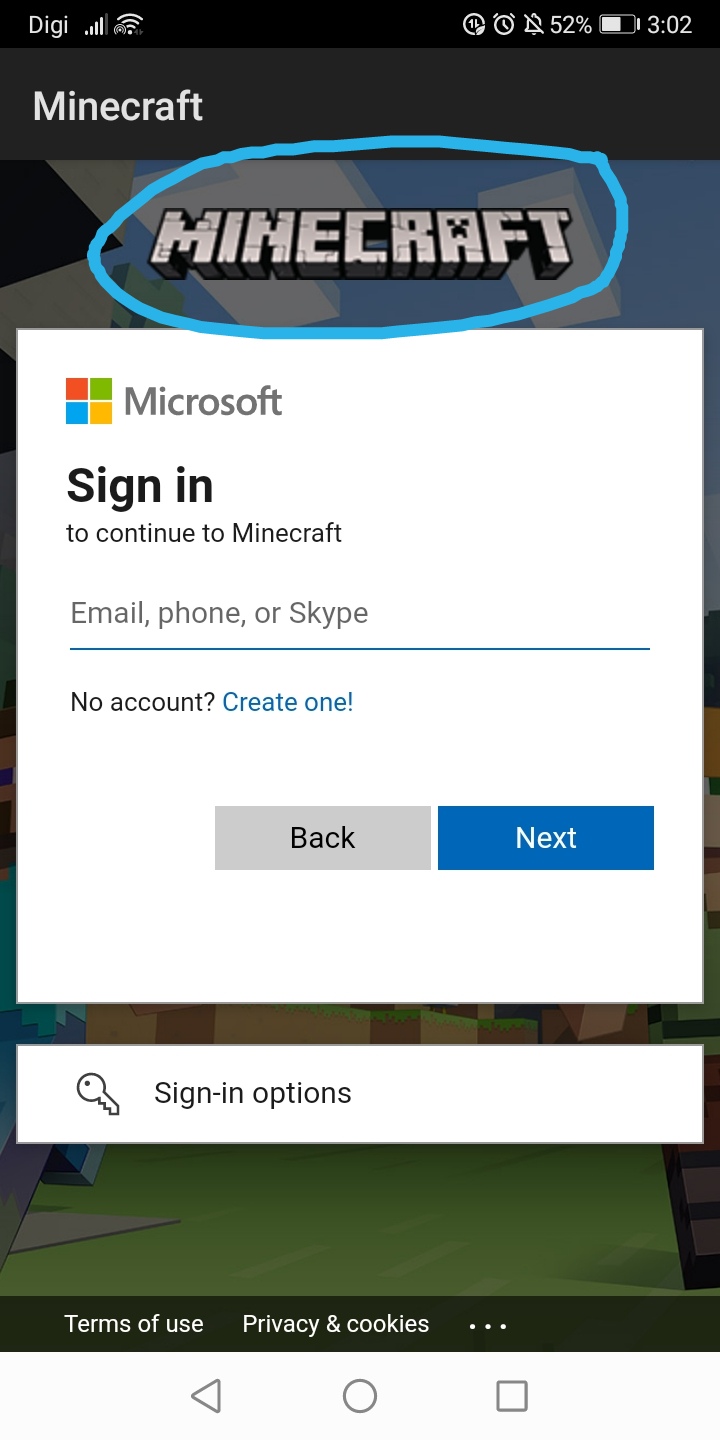This screenshot has width=720, height=1440.
Task: Focus the Email, phone, or Skype field
Action: point(360,614)
